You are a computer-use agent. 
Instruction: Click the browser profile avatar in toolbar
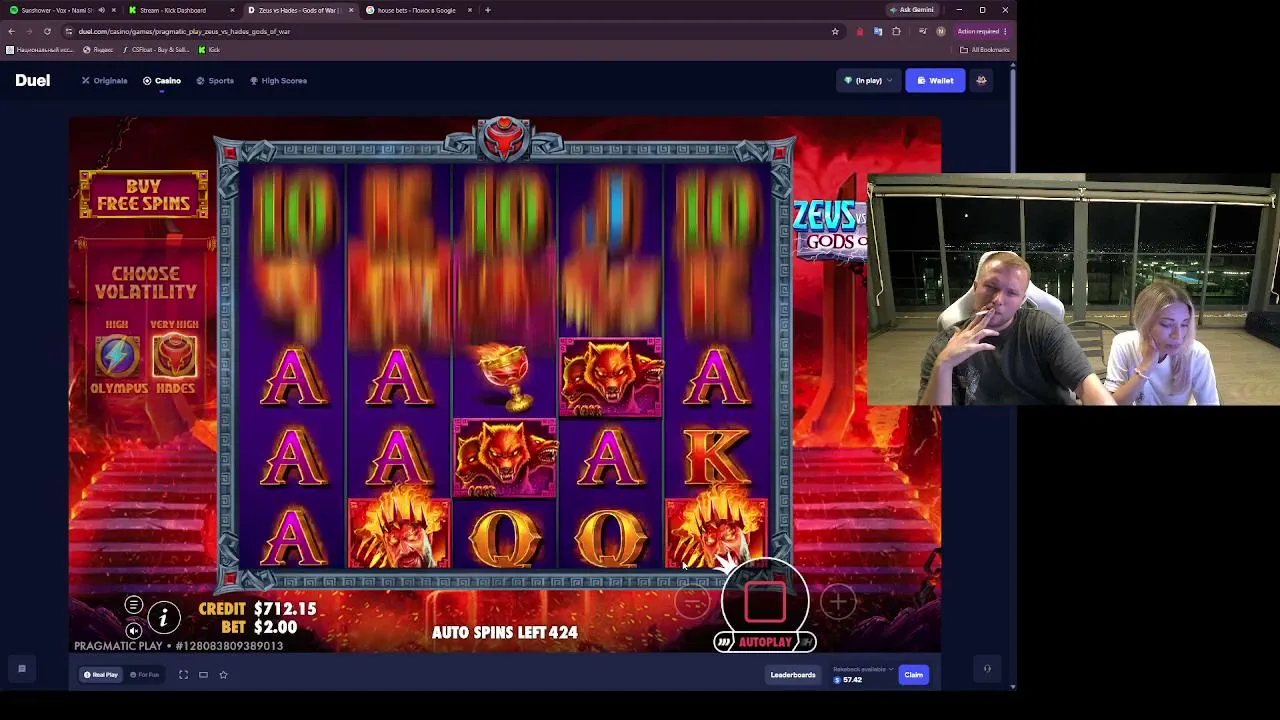[940, 31]
